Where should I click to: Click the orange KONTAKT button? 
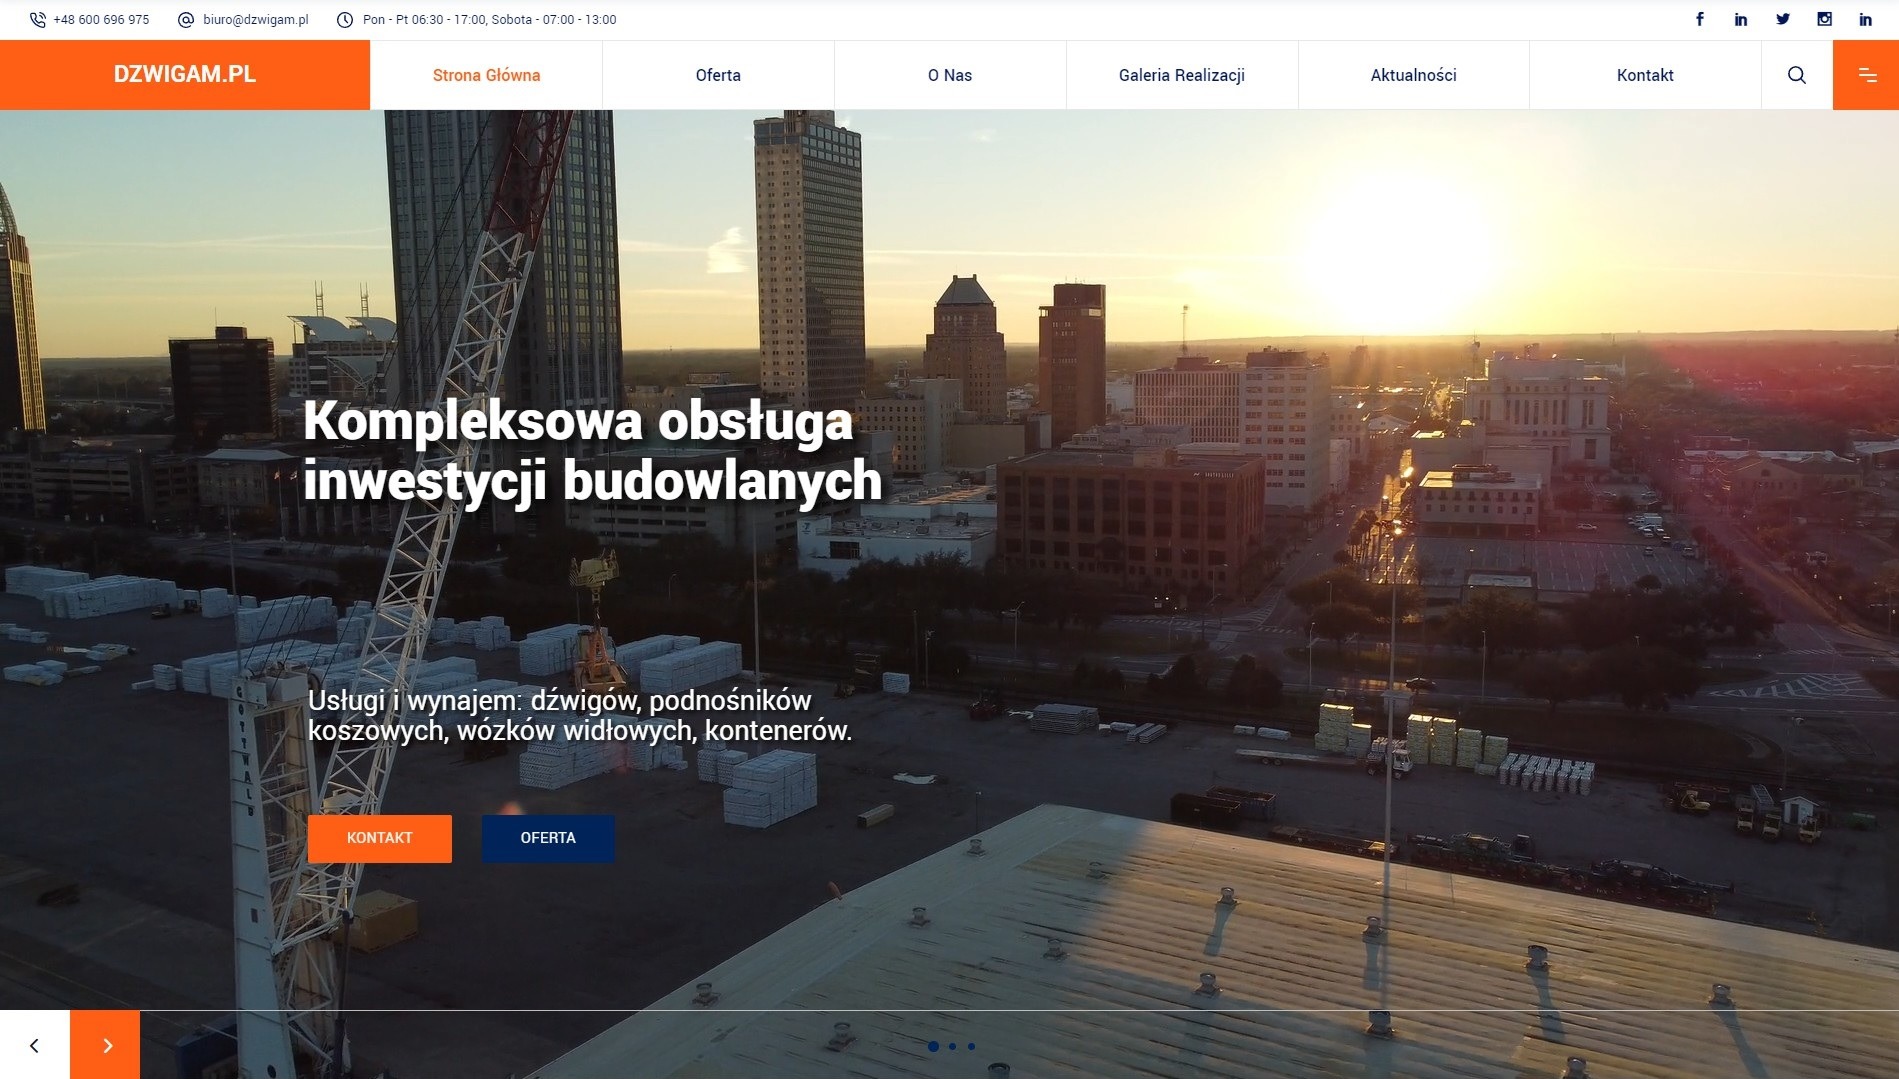379,838
